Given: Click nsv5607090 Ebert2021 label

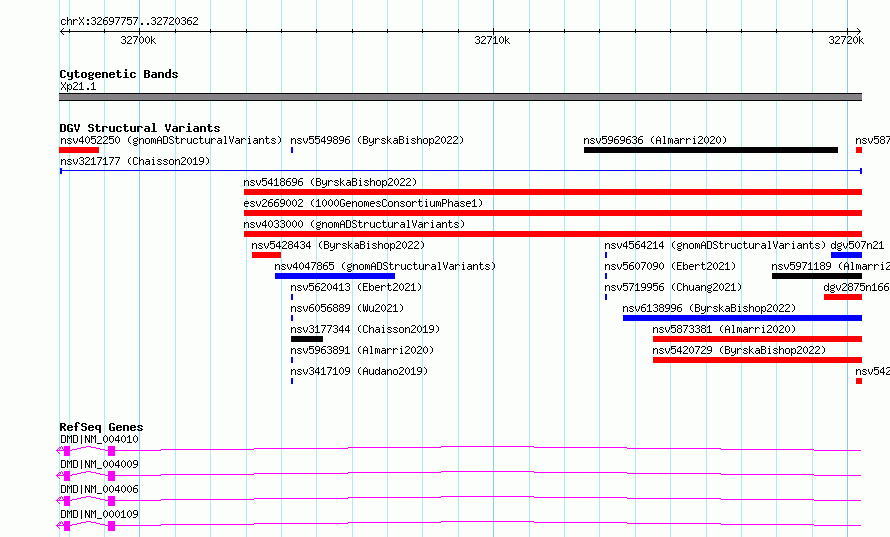Looking at the screenshot, I should (x=670, y=266).
